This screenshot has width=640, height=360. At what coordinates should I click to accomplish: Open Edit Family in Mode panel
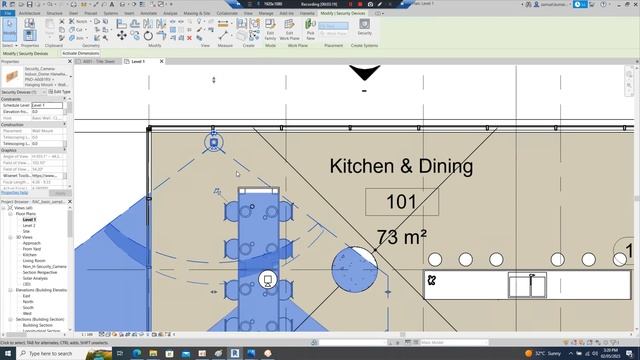[x=270, y=29]
